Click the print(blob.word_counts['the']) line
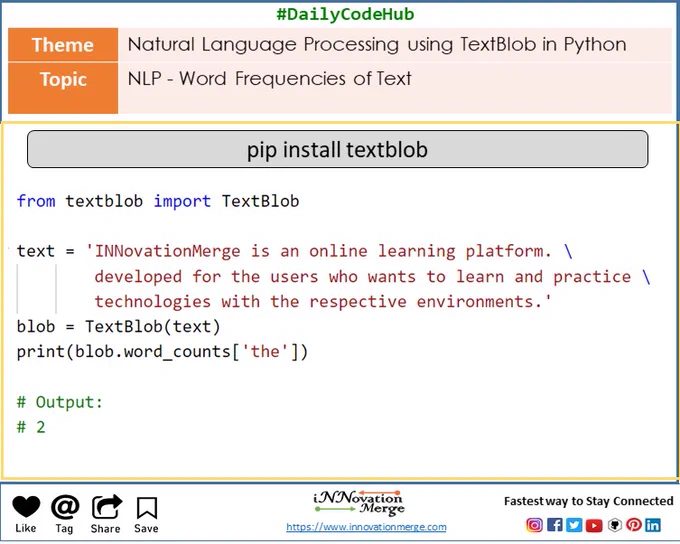 162,352
